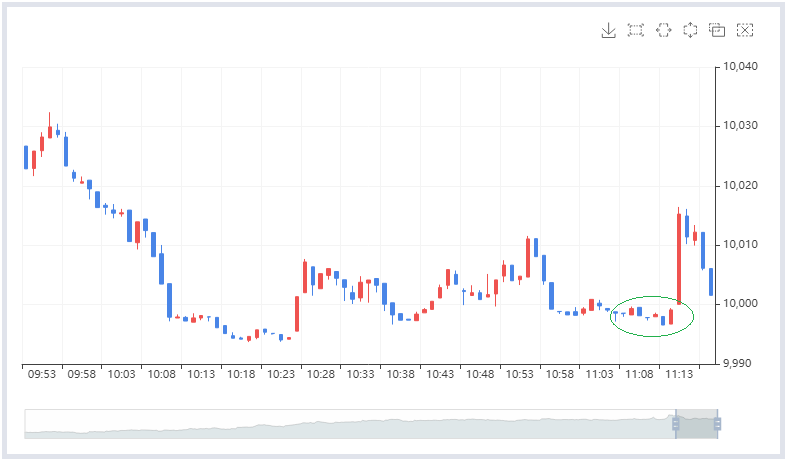Viewport: 789px width, 461px height.
Task: Select the 10:48 time label
Action: pos(480,374)
